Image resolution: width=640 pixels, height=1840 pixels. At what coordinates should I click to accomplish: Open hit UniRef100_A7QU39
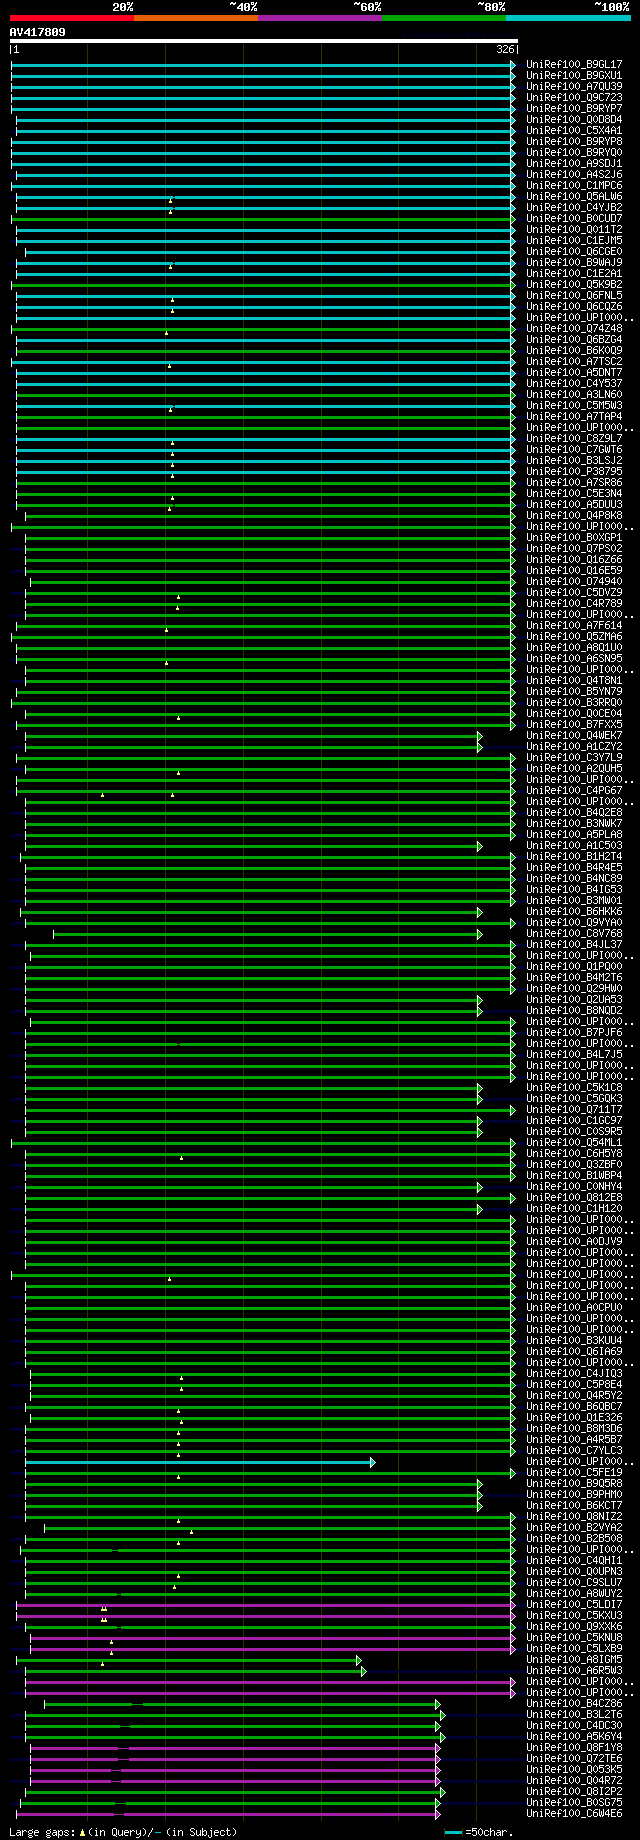574,86
